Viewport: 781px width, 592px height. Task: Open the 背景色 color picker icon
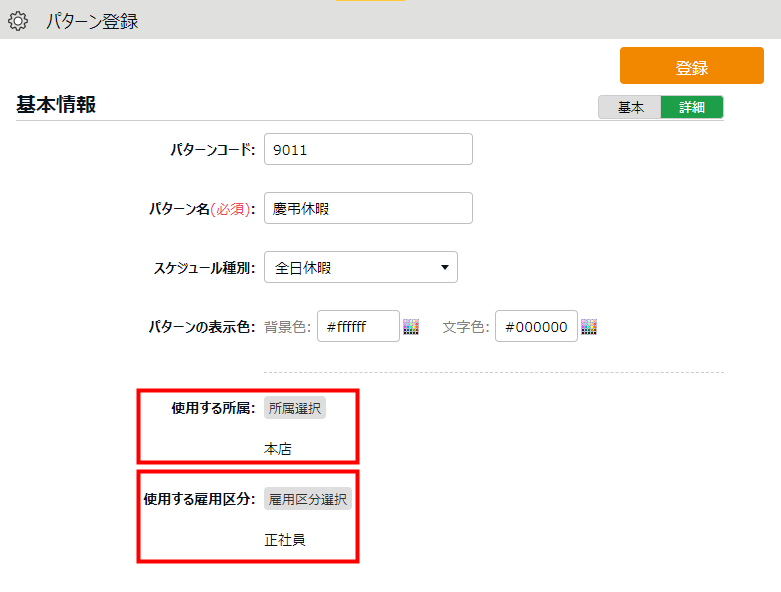[411, 327]
